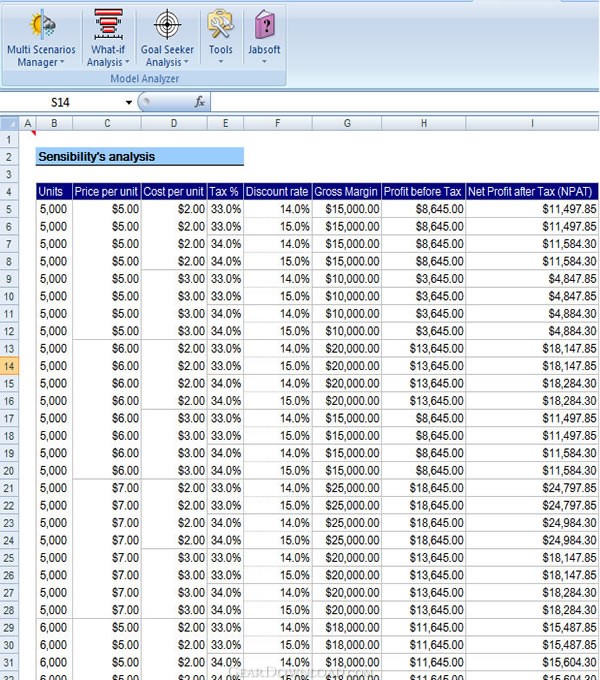Click the Gross Margin header cell

click(347, 192)
